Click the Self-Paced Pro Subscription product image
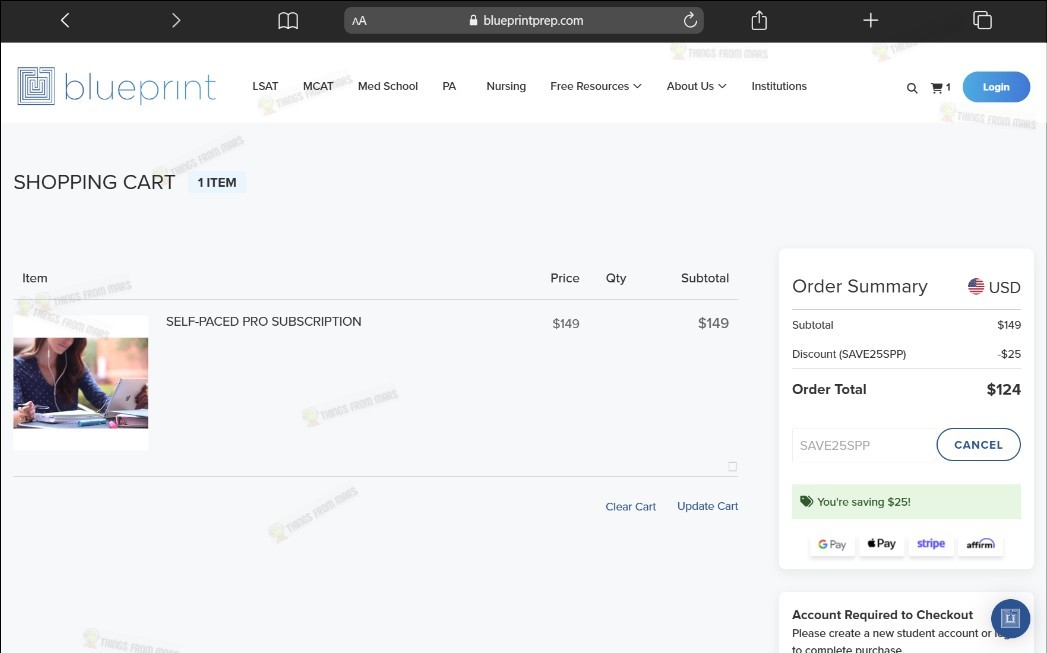1047x653 pixels. coord(81,383)
